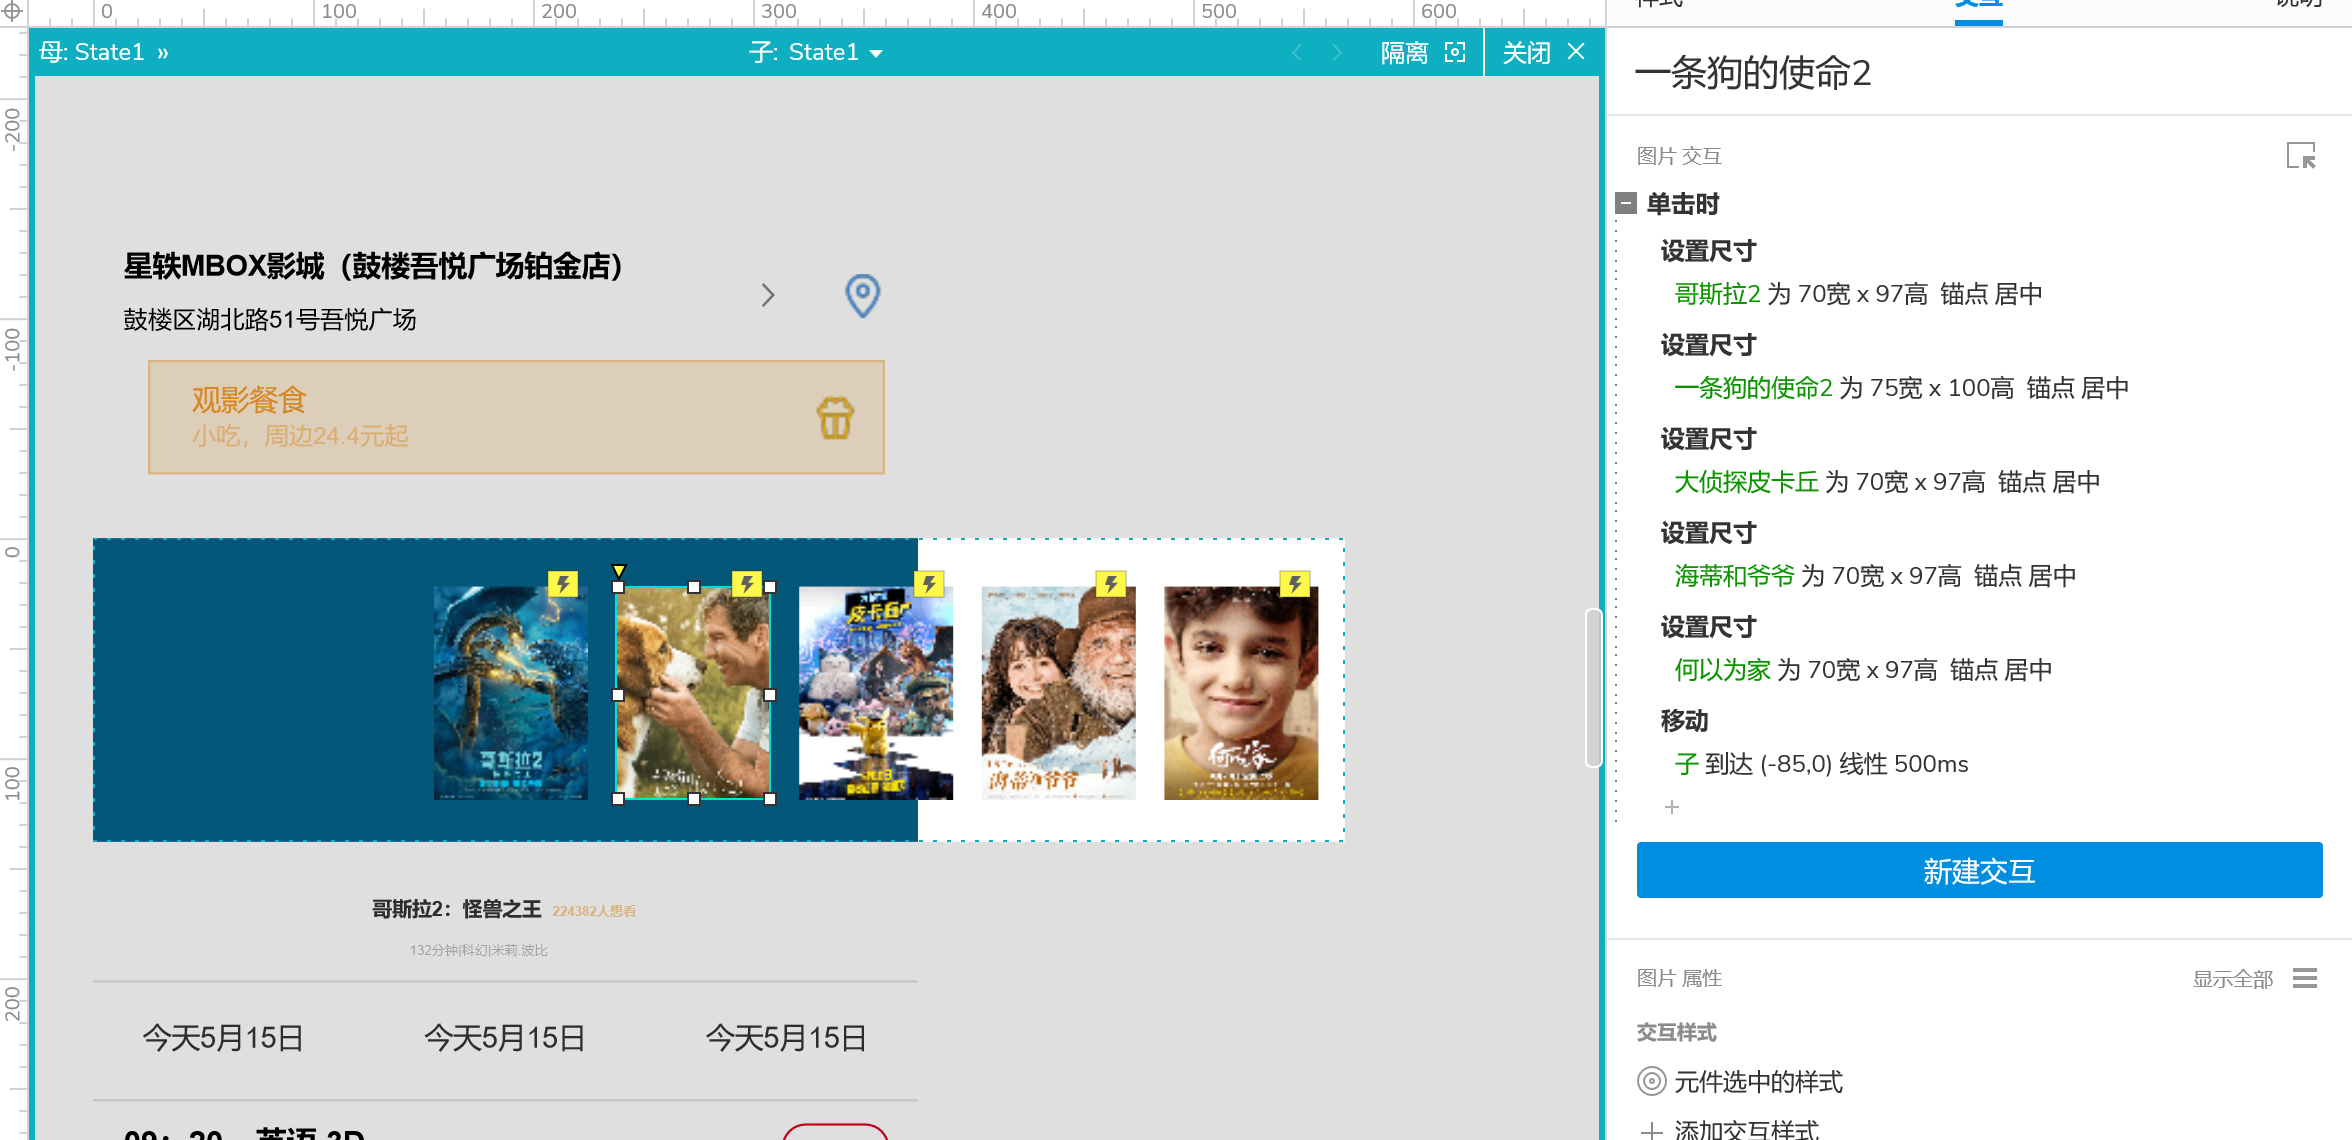Viewport: 2352px width, 1140px height.
Task: Collapse the 单击时 event section
Action: pyautogui.click(x=1626, y=204)
